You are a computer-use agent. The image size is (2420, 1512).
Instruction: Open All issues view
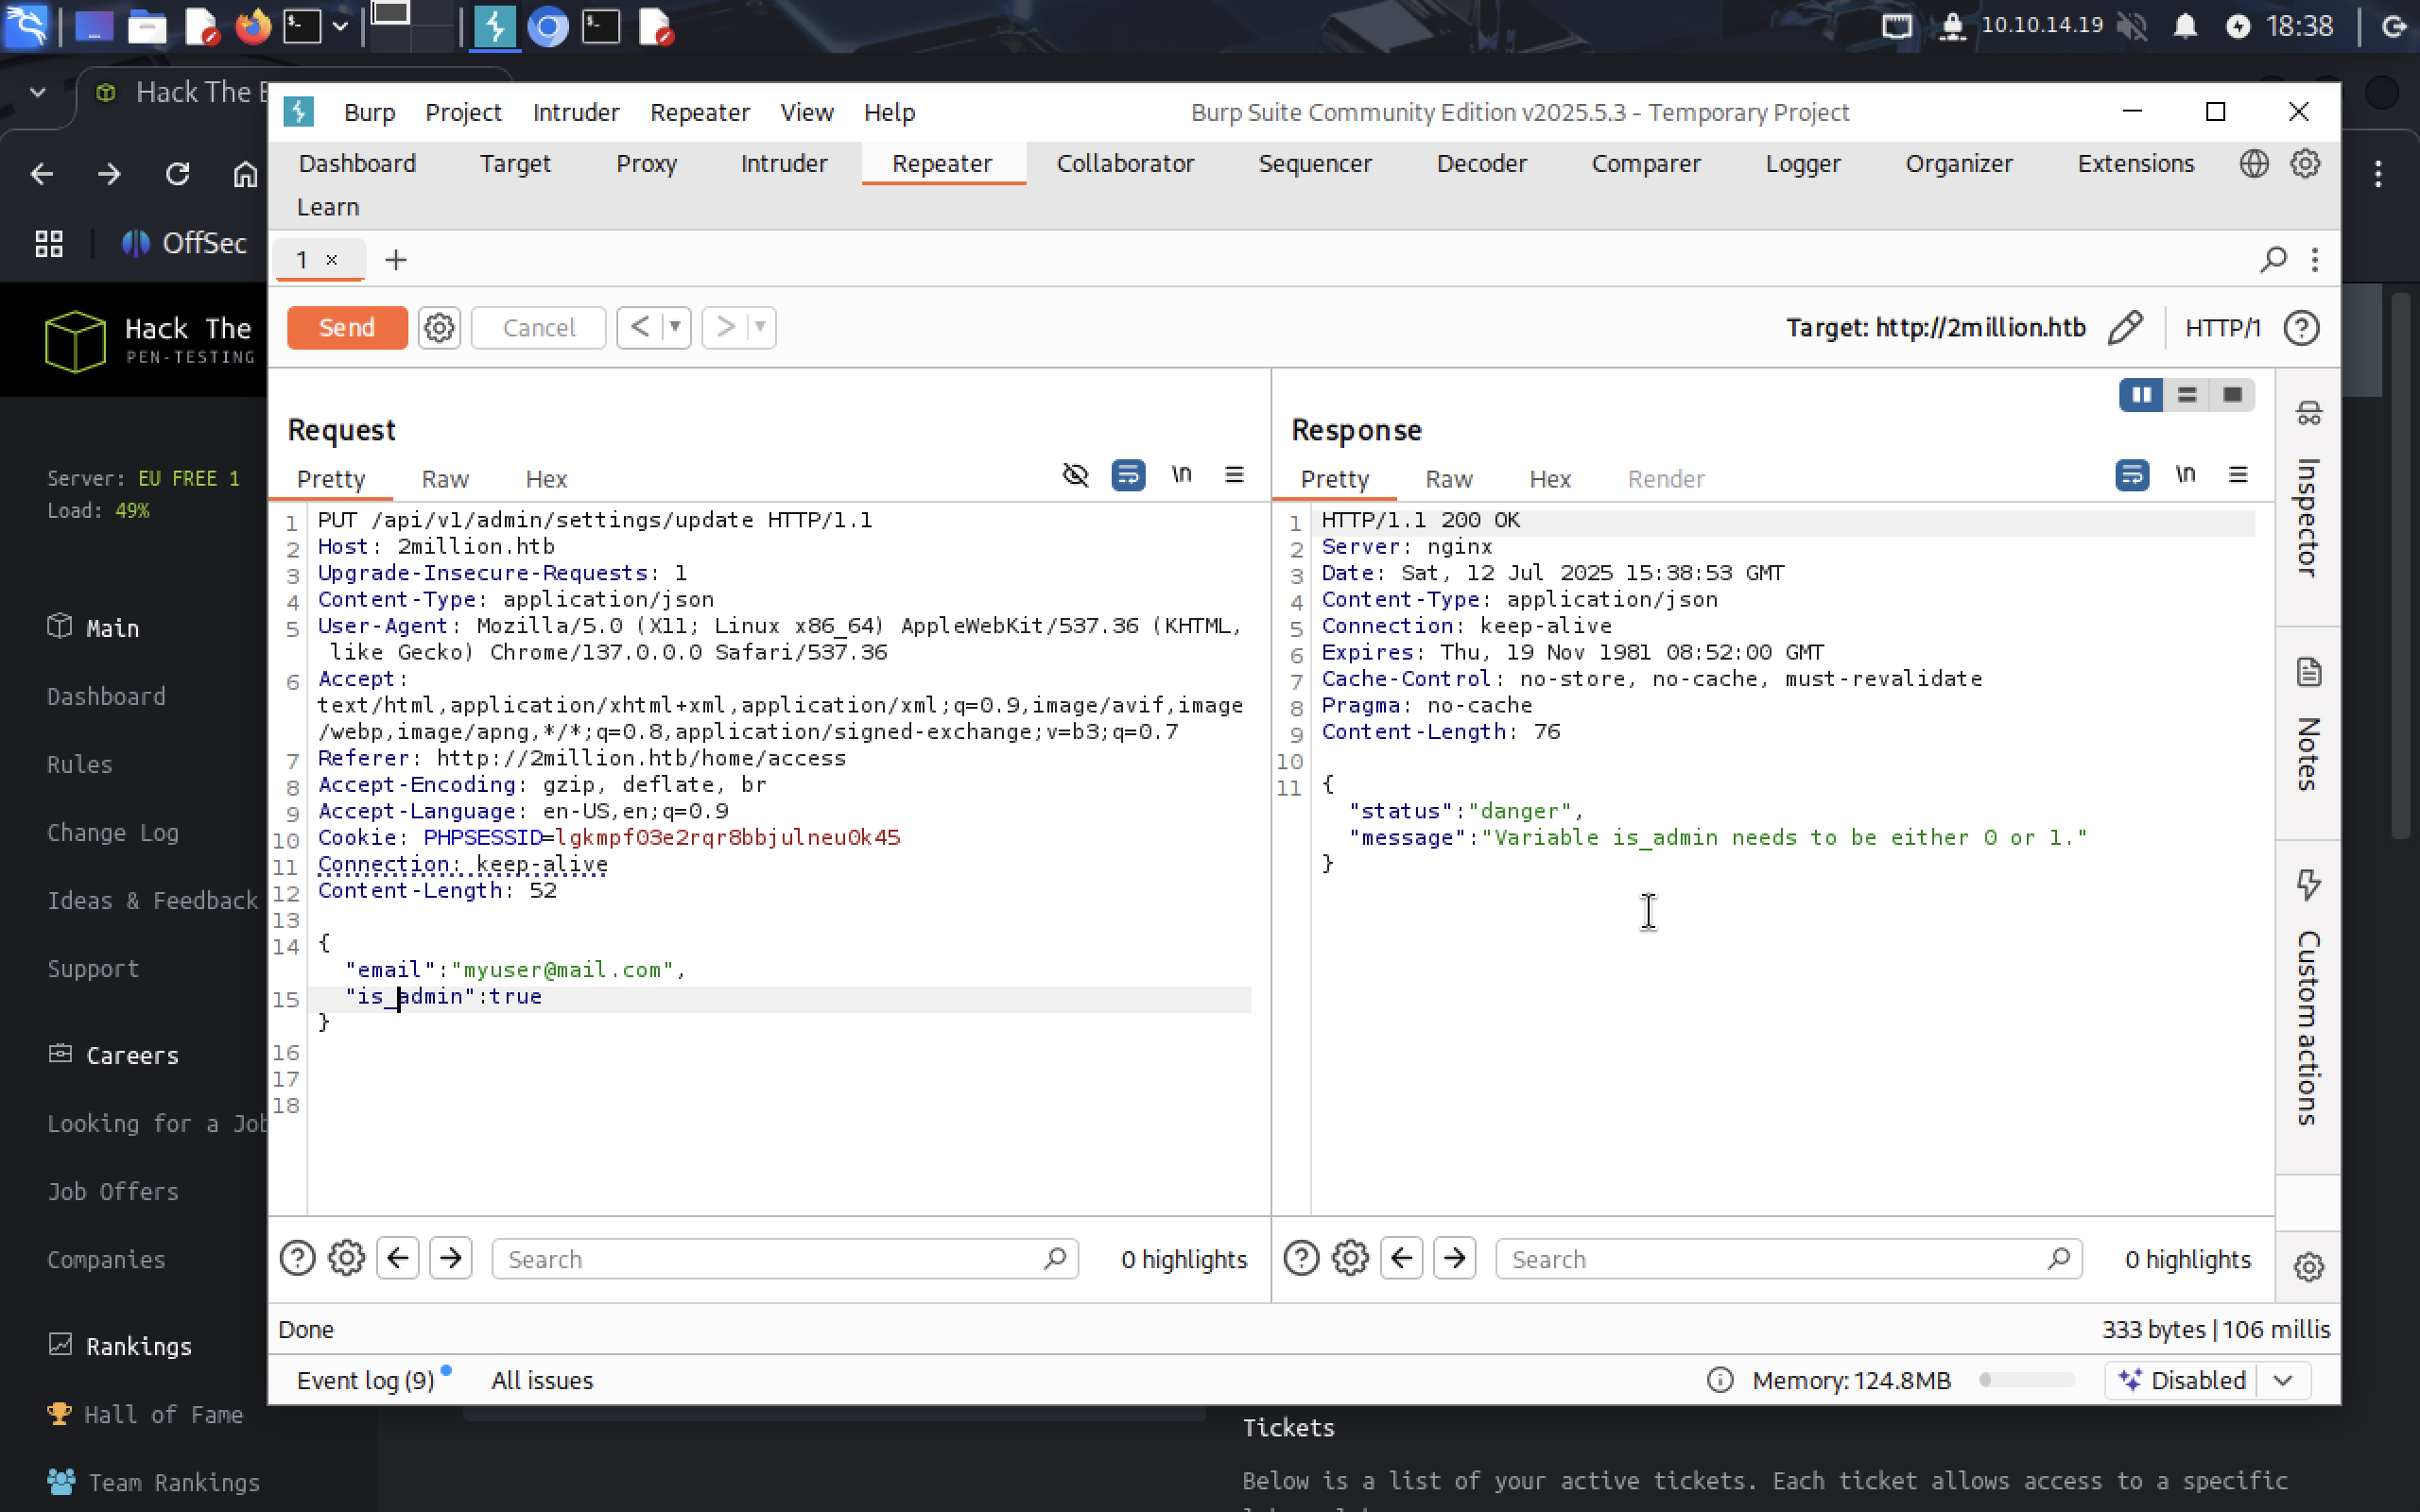pyautogui.click(x=542, y=1380)
